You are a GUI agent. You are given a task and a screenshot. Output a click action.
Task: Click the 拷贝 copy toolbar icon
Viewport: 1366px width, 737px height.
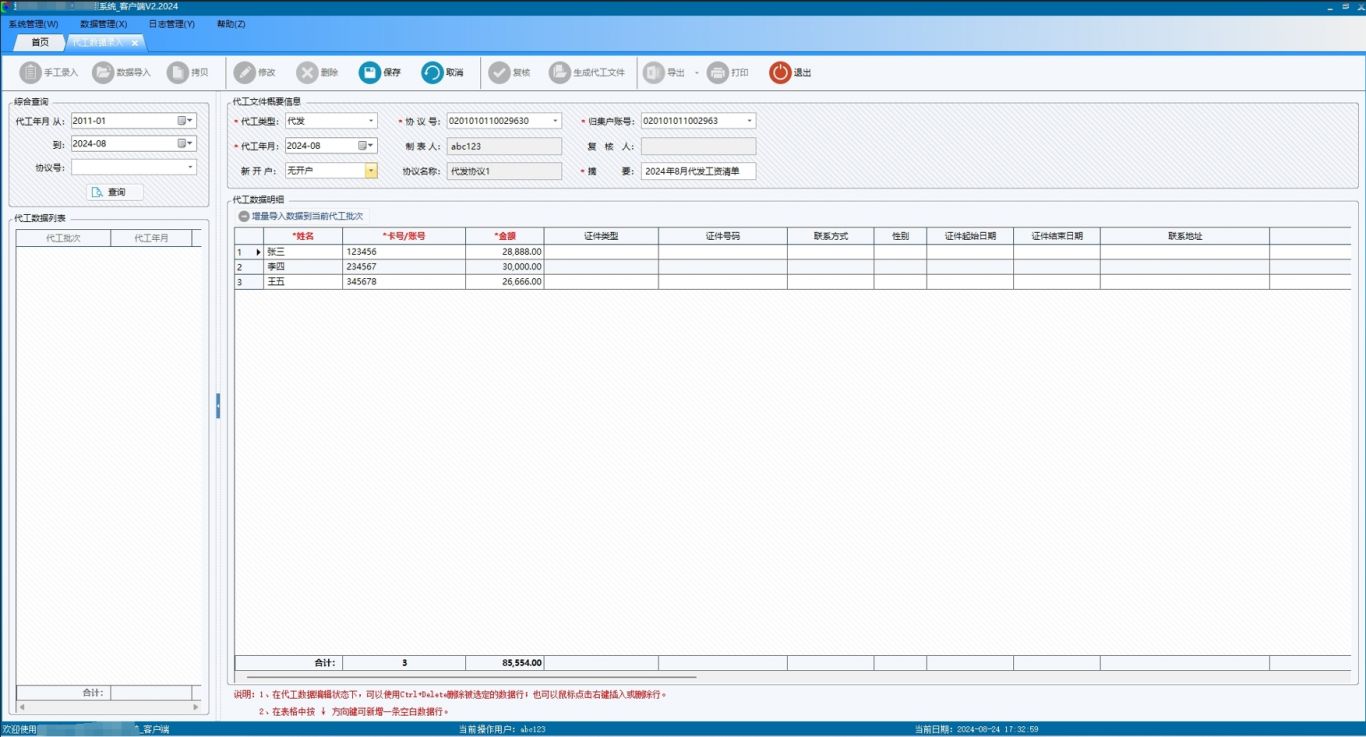coord(177,73)
